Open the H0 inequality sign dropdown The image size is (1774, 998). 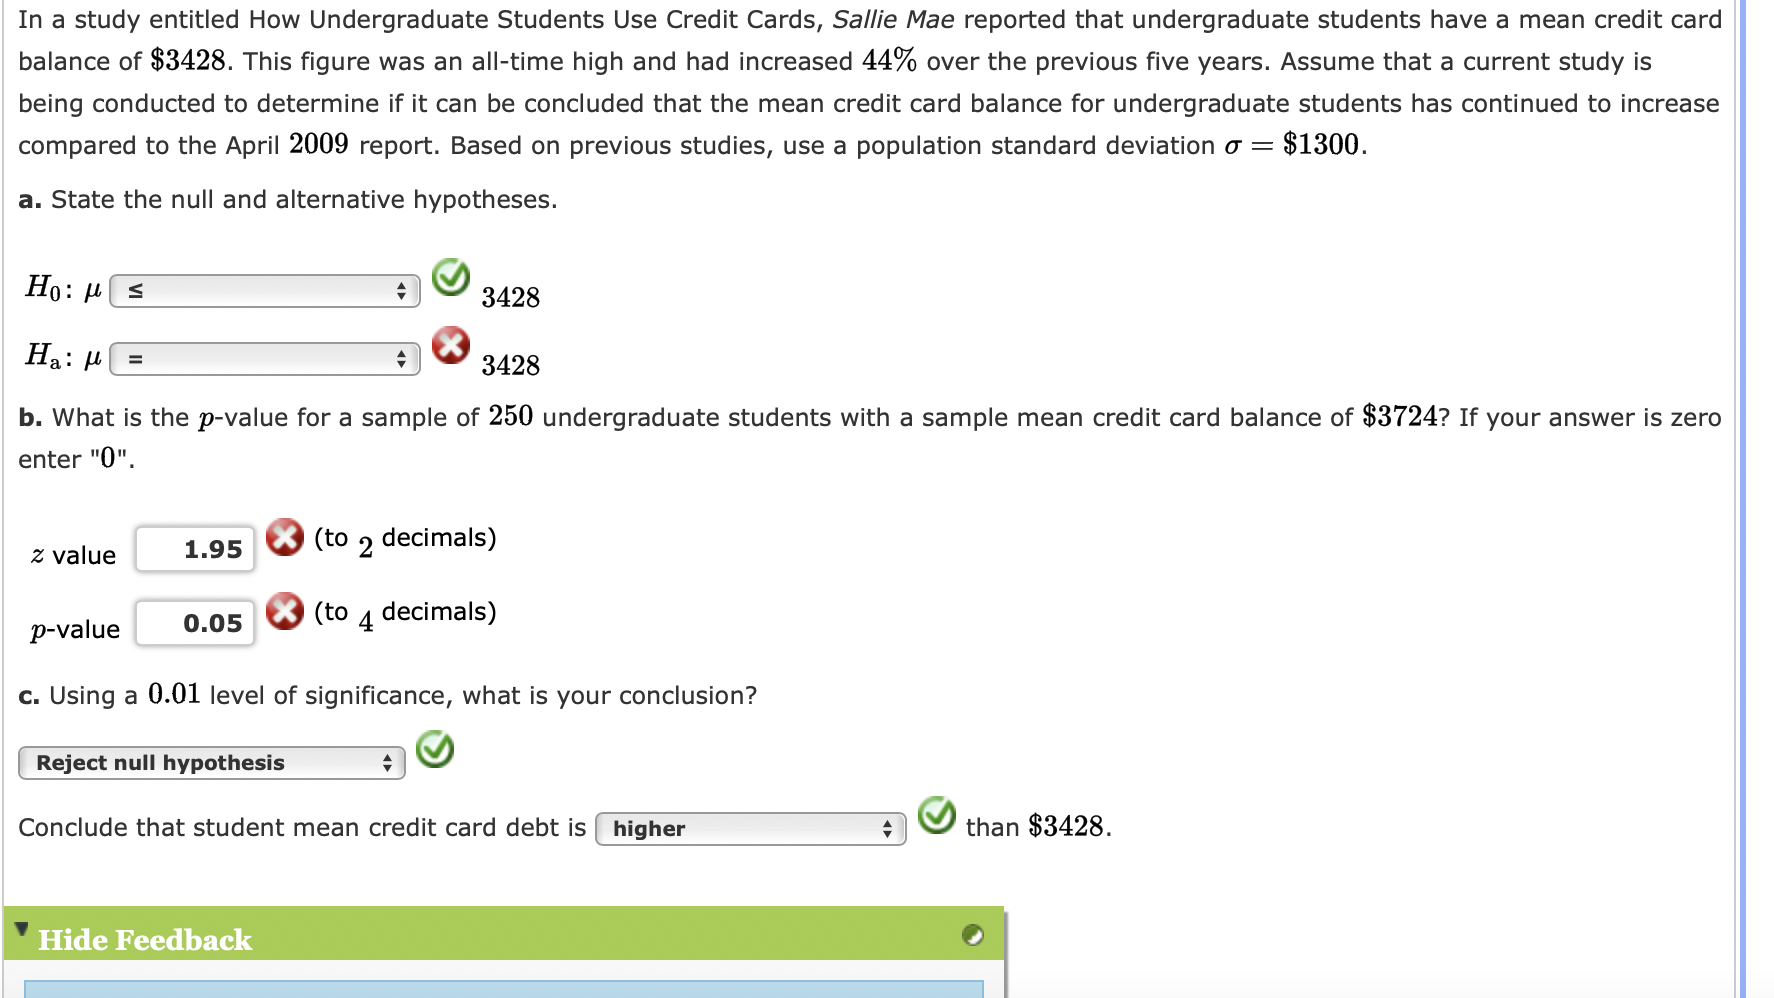265,291
